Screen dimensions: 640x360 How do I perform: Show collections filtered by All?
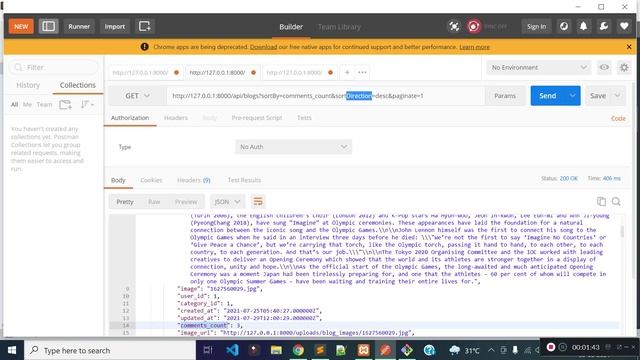click(14, 104)
